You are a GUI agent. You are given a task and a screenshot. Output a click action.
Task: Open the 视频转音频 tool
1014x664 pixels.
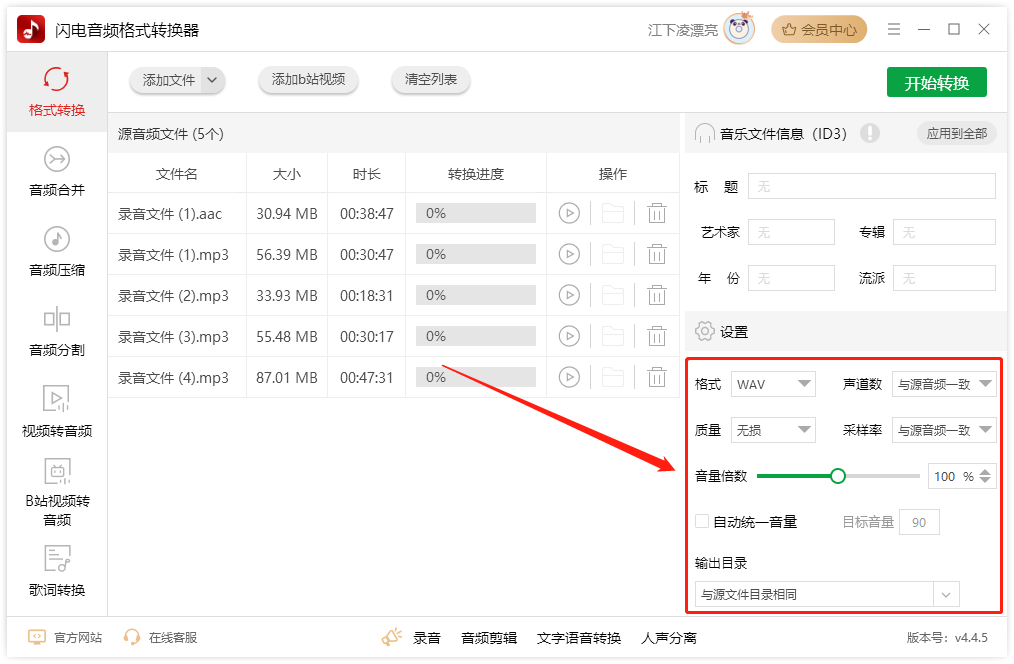click(57, 410)
